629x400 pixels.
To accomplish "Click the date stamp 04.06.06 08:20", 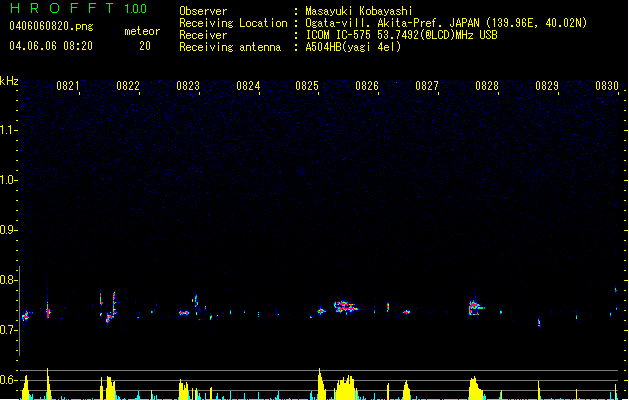I will tap(51, 46).
